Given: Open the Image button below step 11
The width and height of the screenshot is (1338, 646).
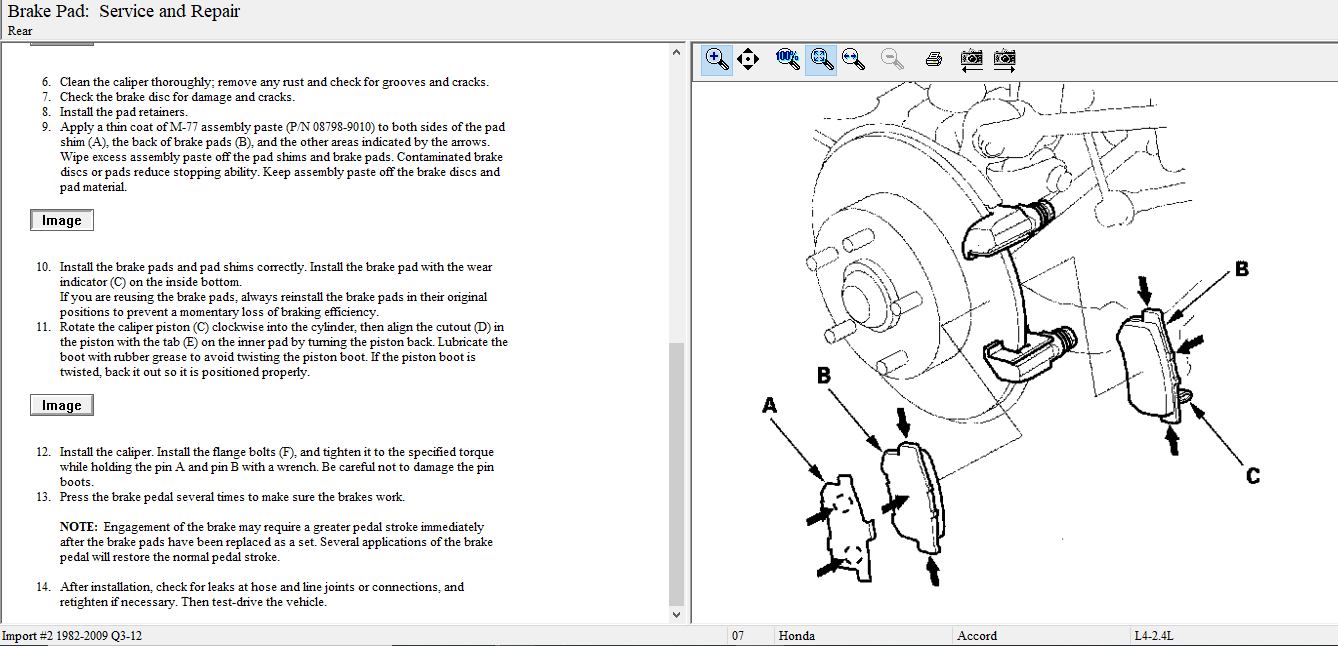Looking at the screenshot, I should click(62, 405).
